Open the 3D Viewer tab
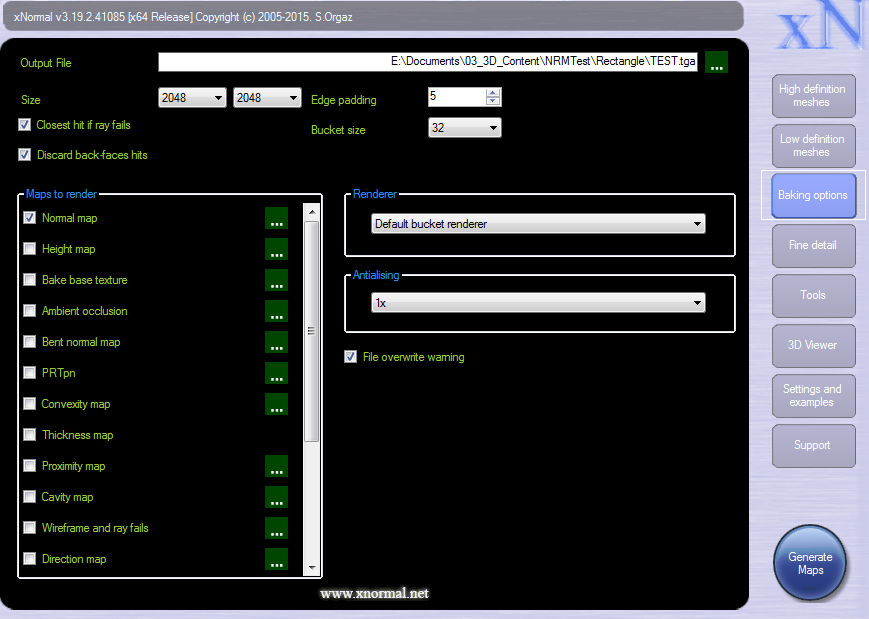The image size is (869, 619). tap(813, 345)
